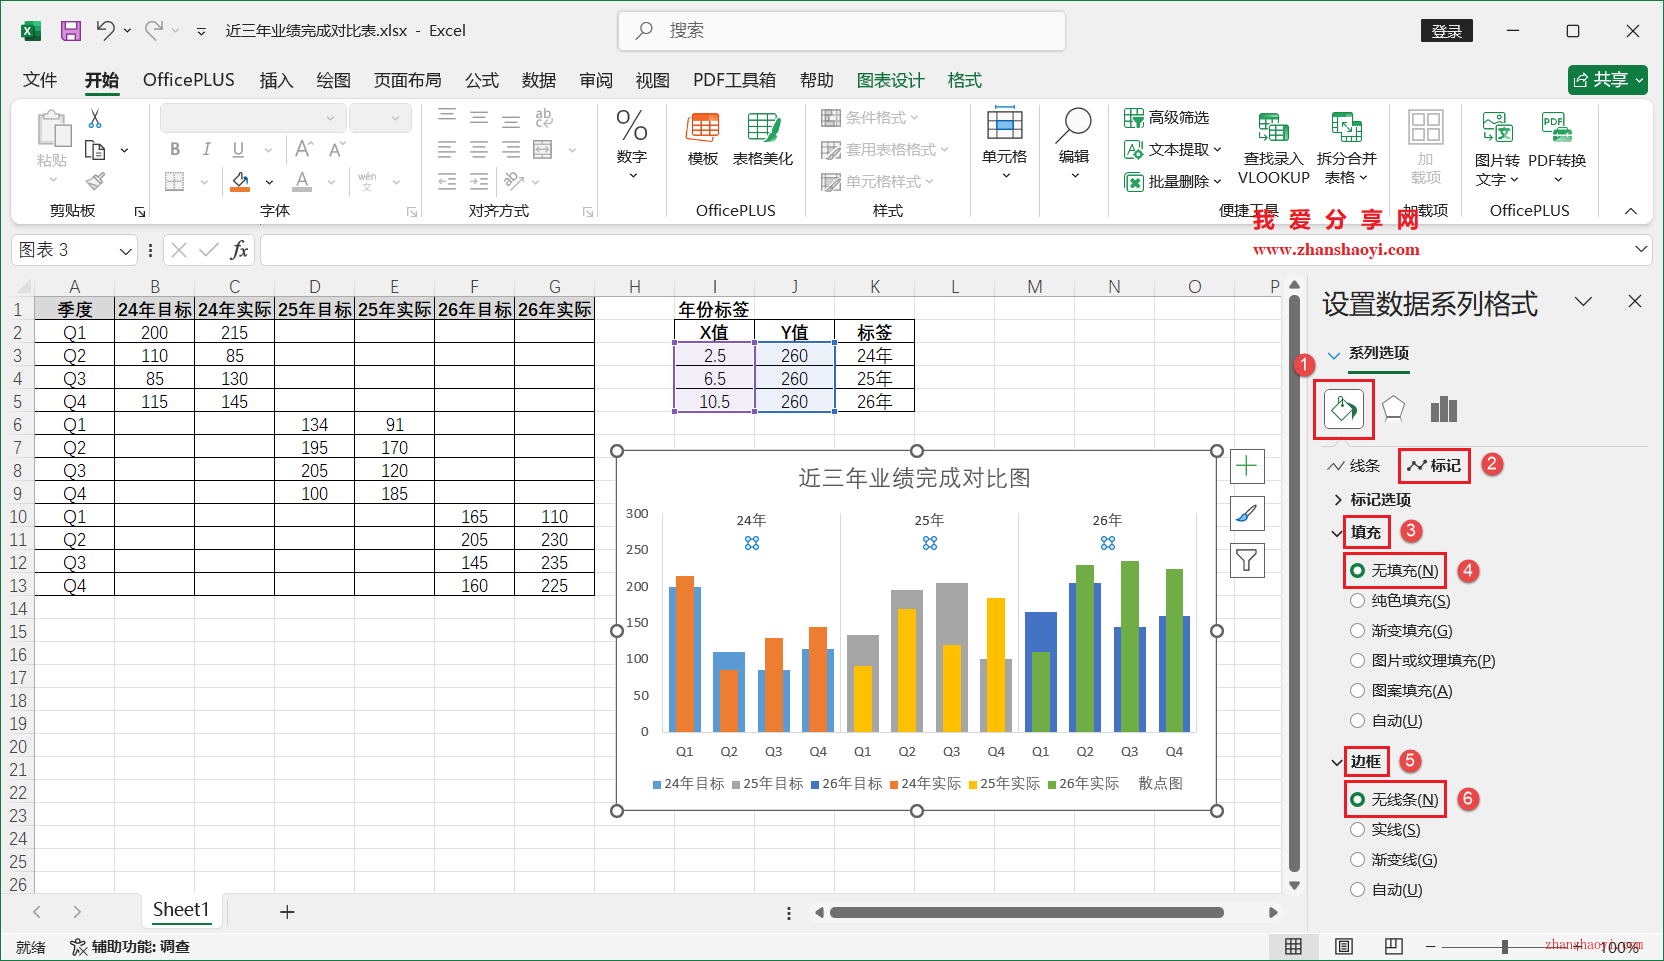Undo the last action
The height and width of the screenshot is (961, 1664).
(105, 31)
